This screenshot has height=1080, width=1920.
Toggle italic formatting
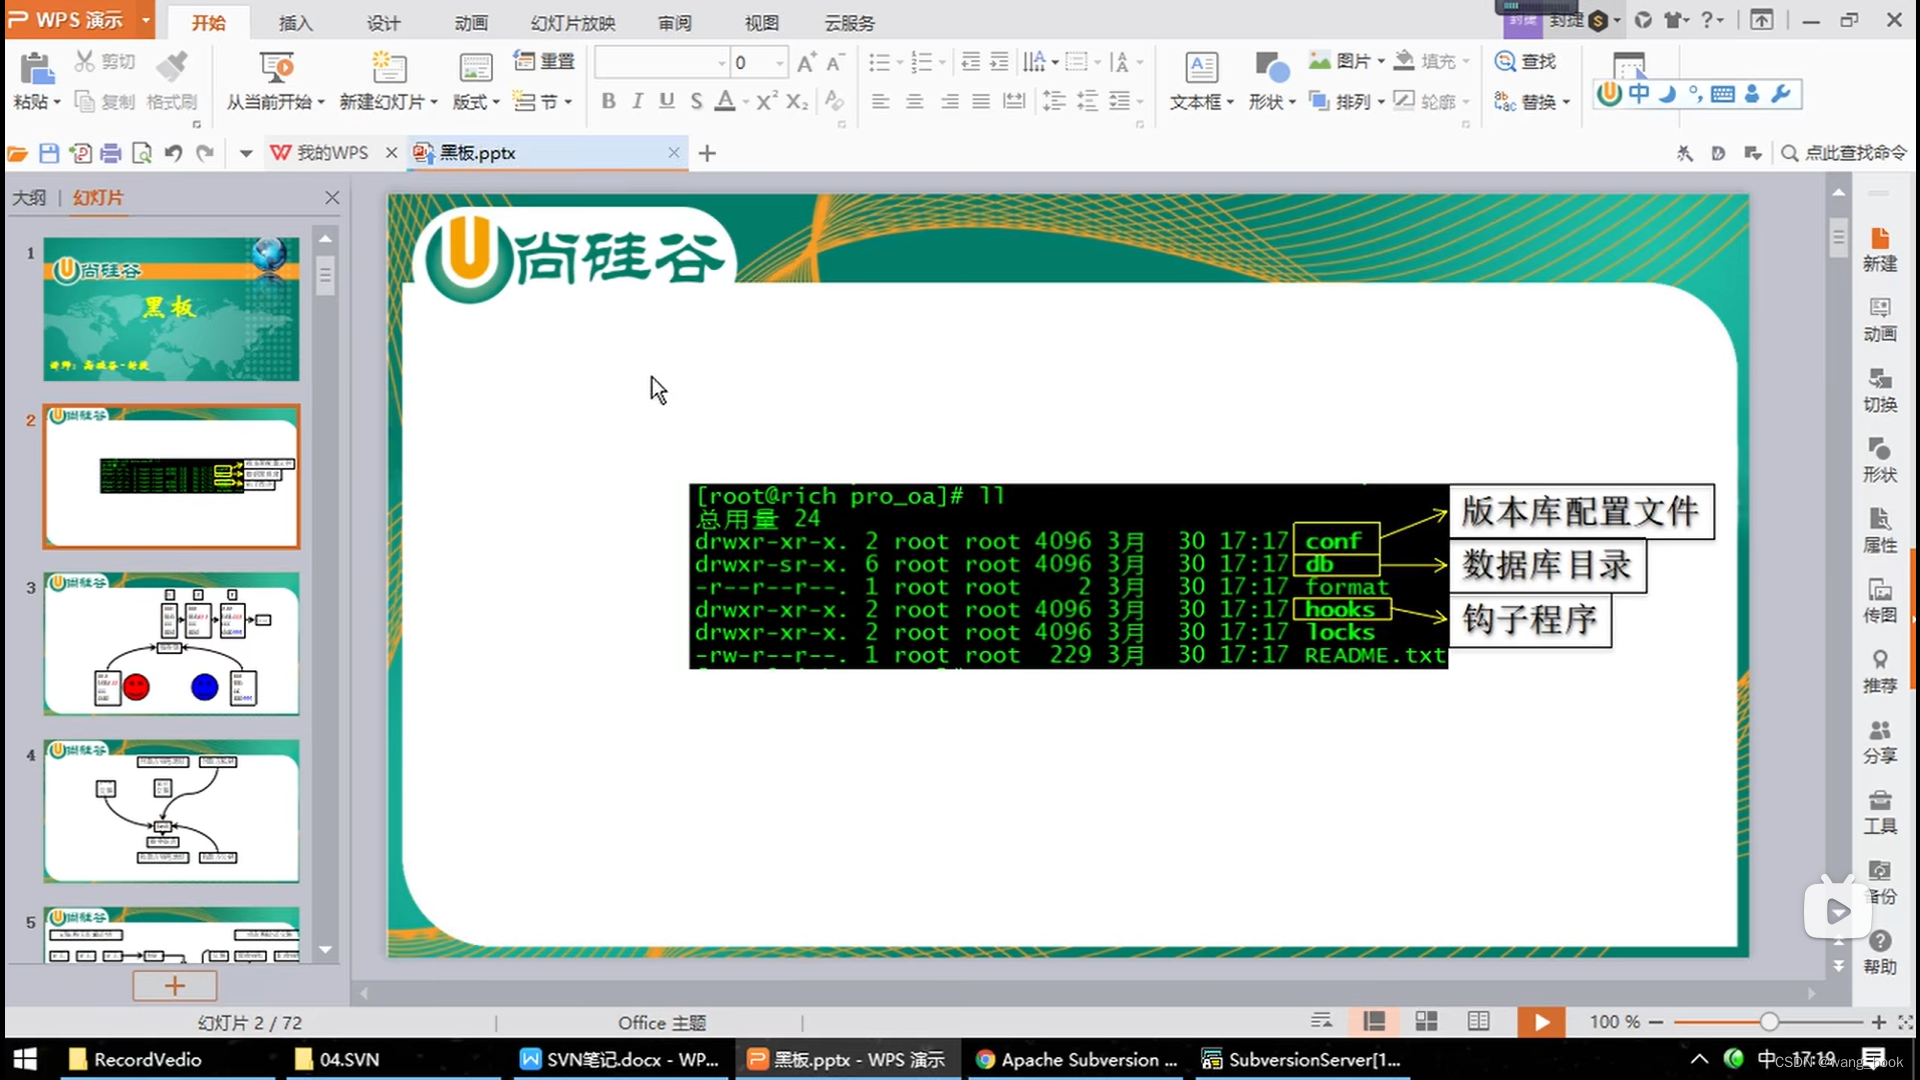(x=637, y=101)
